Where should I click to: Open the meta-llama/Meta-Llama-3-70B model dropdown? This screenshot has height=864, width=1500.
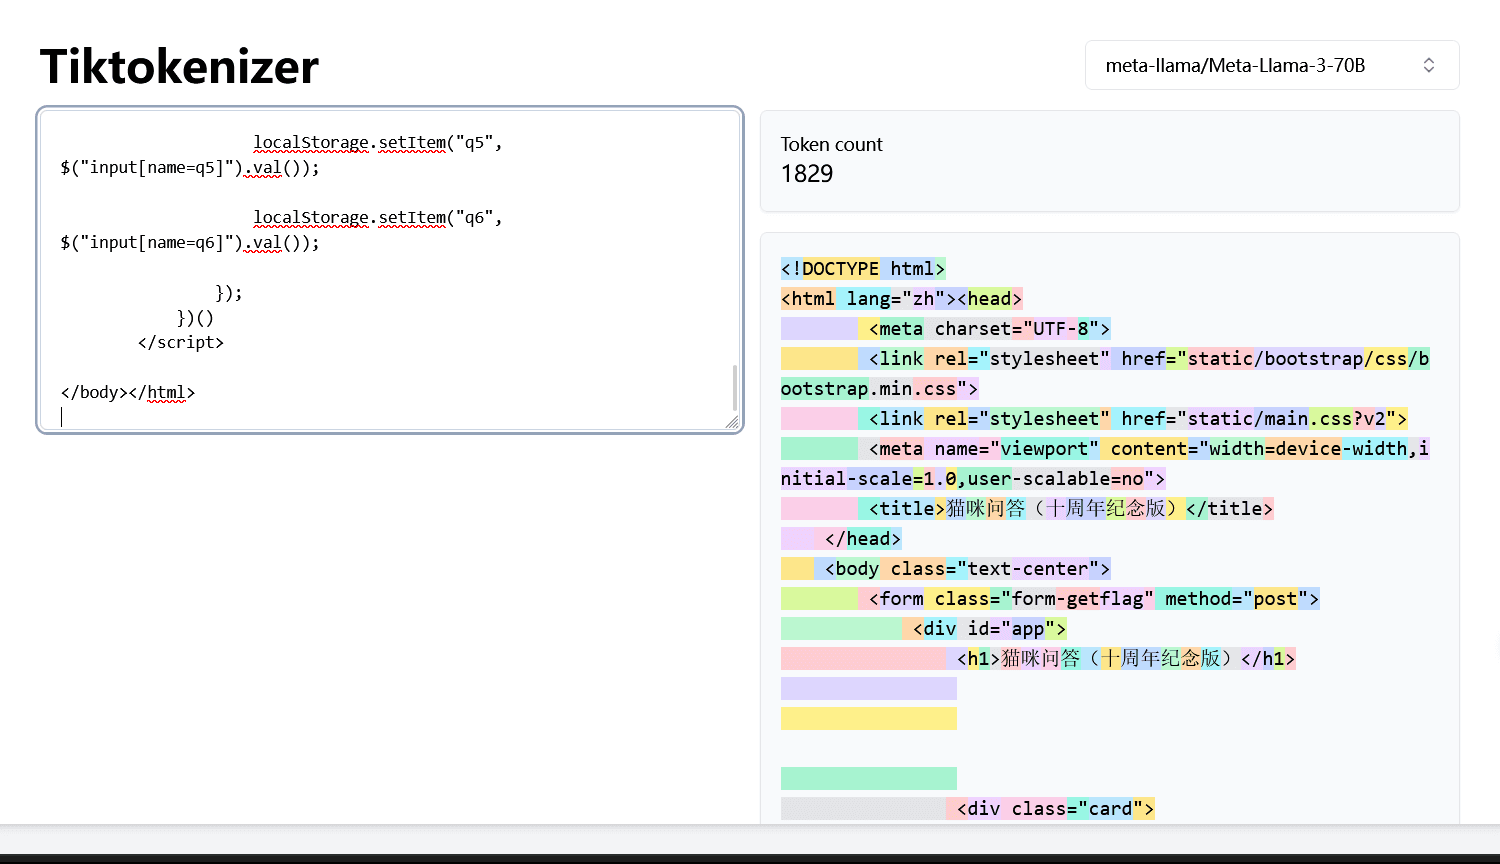1271,65
